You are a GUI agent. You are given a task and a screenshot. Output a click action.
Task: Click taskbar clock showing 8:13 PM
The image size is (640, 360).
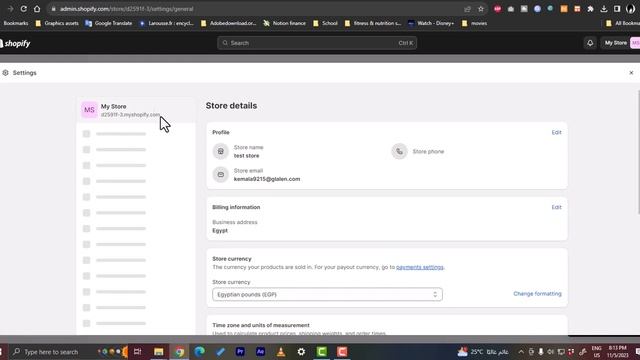[617, 351]
